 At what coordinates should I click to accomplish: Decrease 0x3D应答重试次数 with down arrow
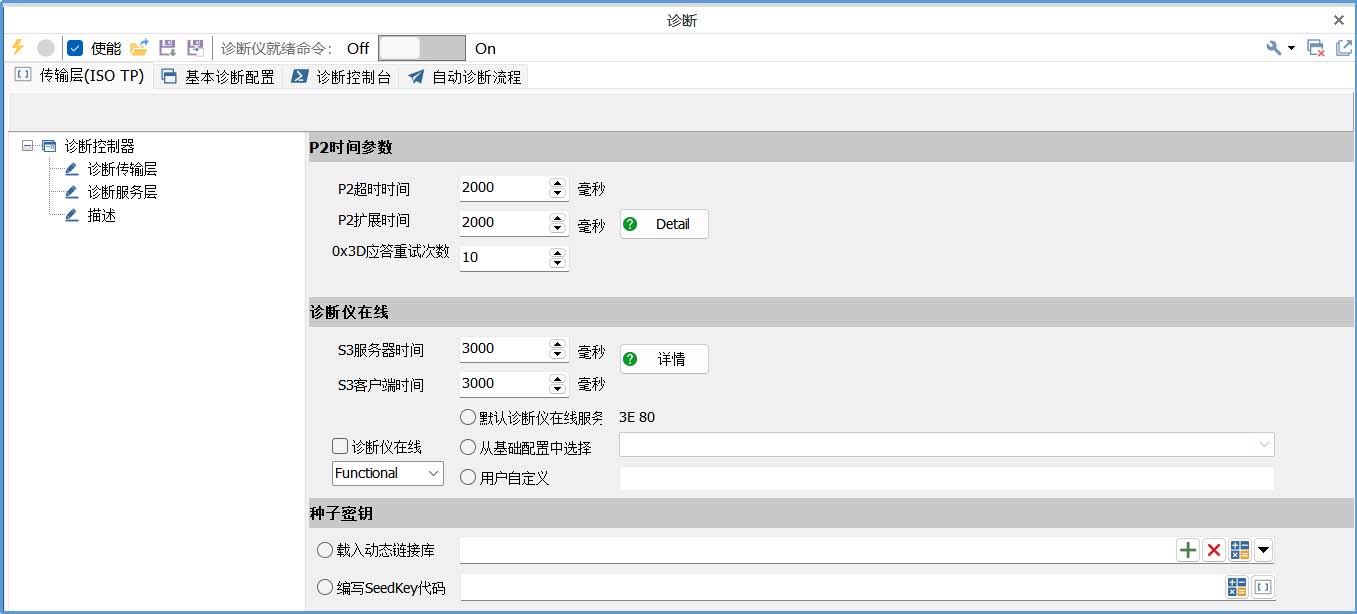pos(558,263)
